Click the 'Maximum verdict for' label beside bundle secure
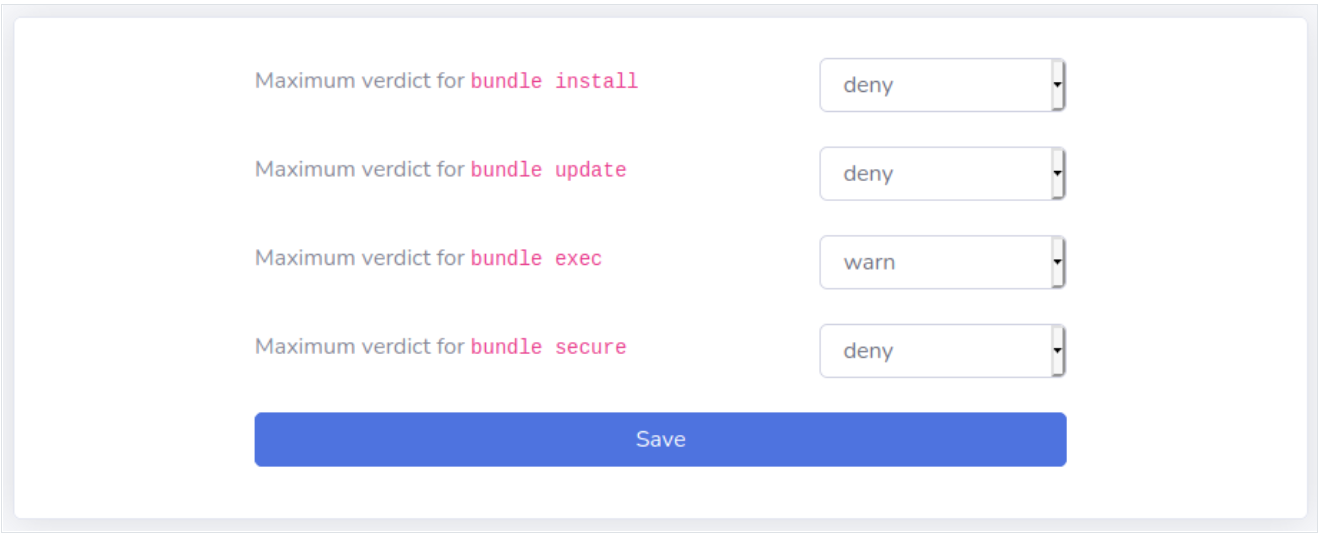 pos(359,347)
